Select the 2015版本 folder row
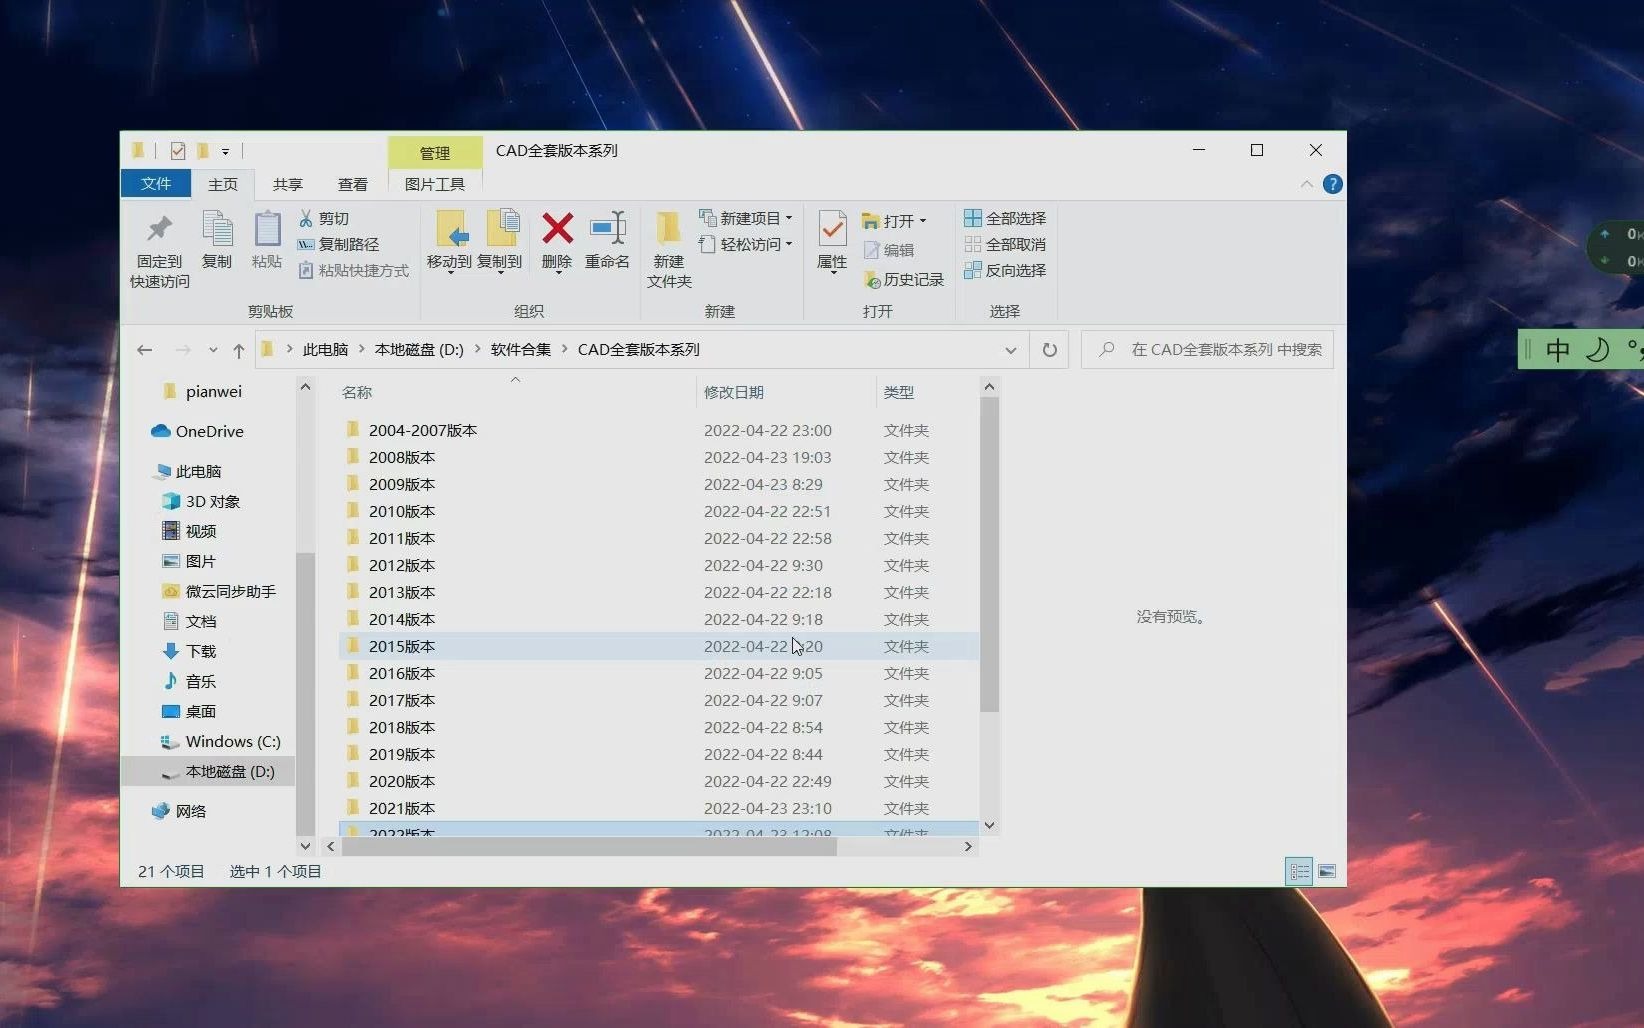The height and width of the screenshot is (1028, 1644). click(658, 646)
